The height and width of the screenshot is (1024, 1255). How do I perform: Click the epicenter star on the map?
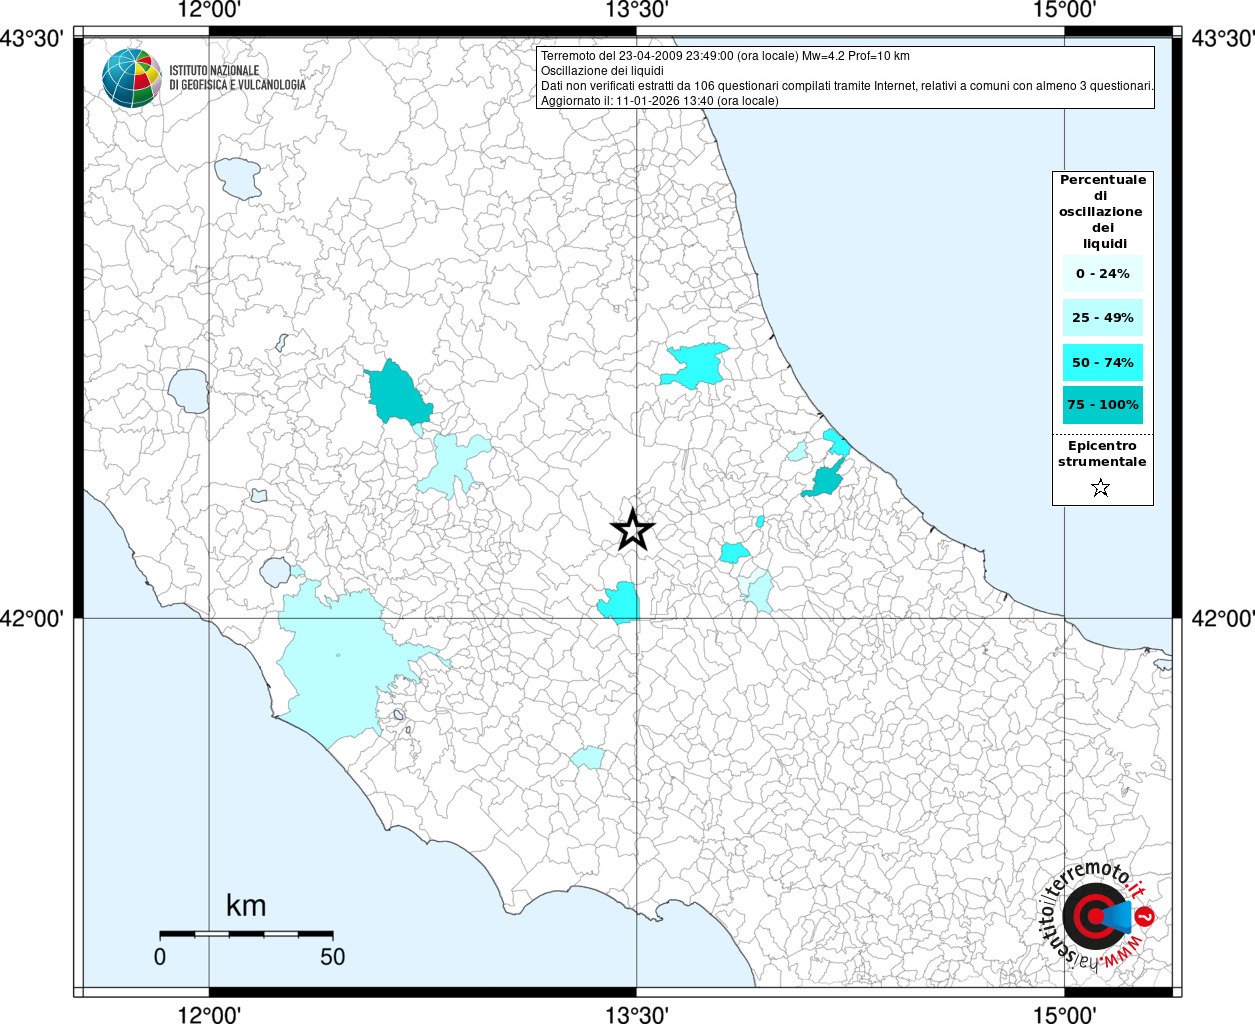[632, 530]
